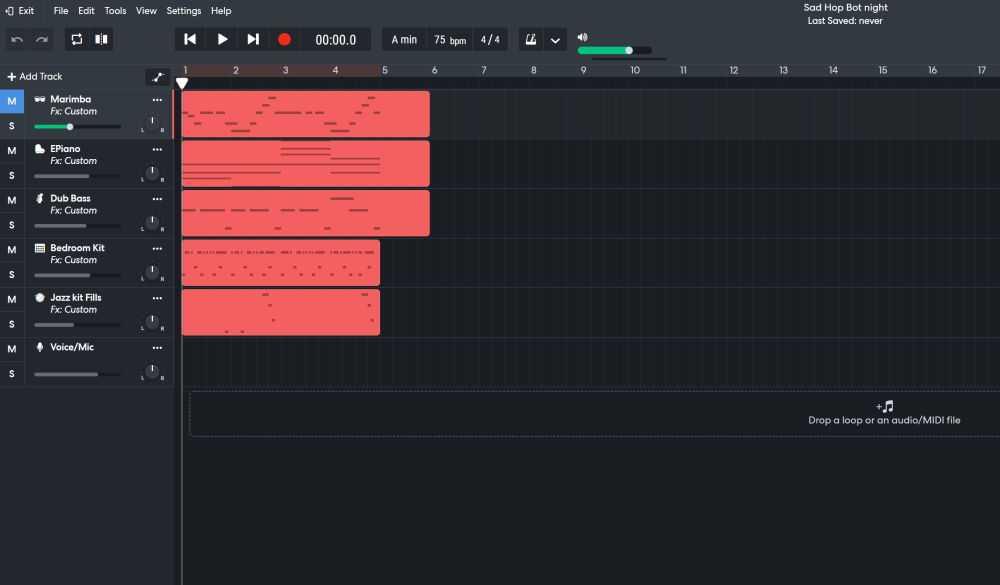Click the EPiano instrument icon
The image size is (1000, 585).
40,149
